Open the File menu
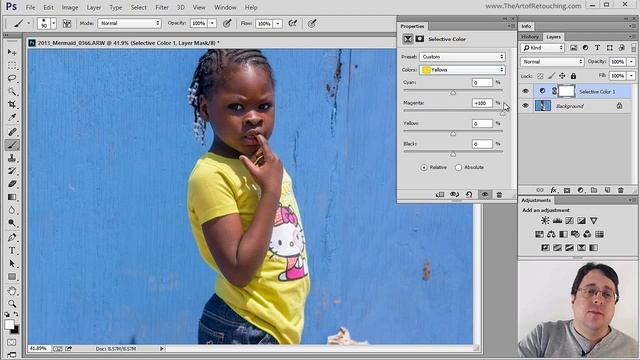The image size is (640, 360). [30, 7]
